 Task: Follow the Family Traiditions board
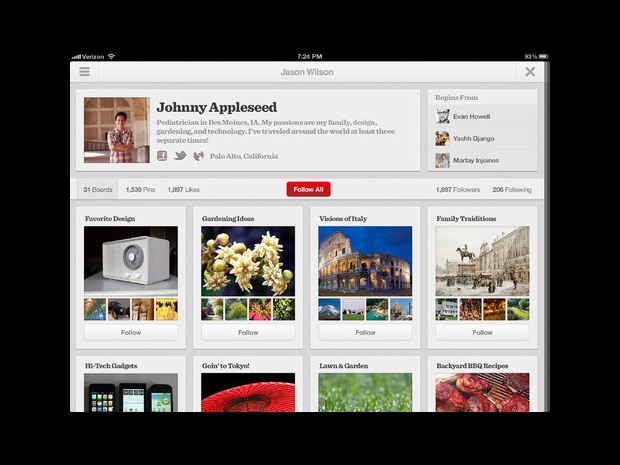point(482,333)
